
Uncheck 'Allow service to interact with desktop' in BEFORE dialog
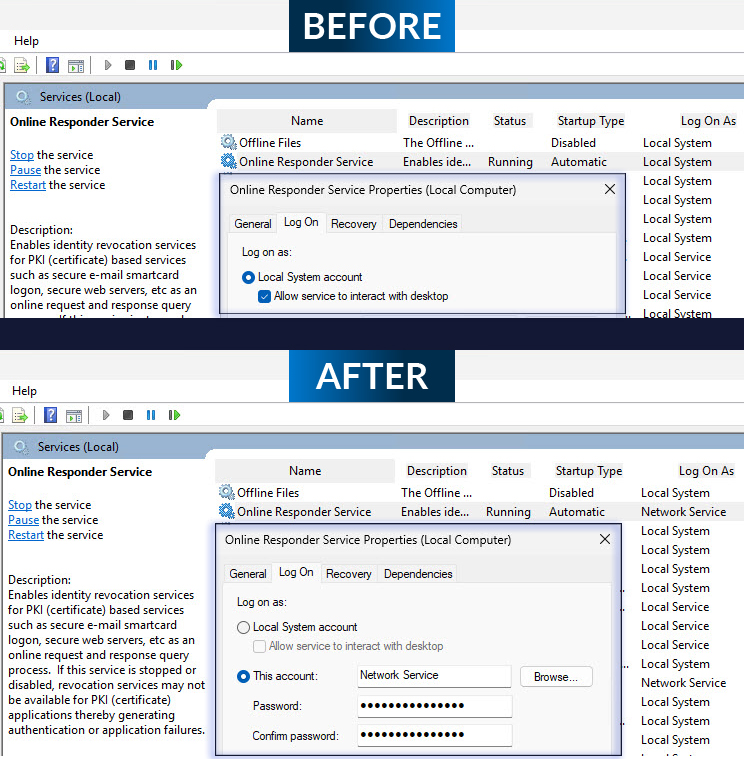coord(264,296)
